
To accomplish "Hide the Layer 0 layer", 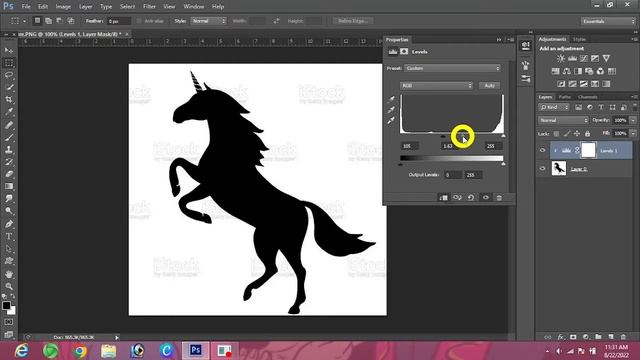I will [x=542, y=168].
